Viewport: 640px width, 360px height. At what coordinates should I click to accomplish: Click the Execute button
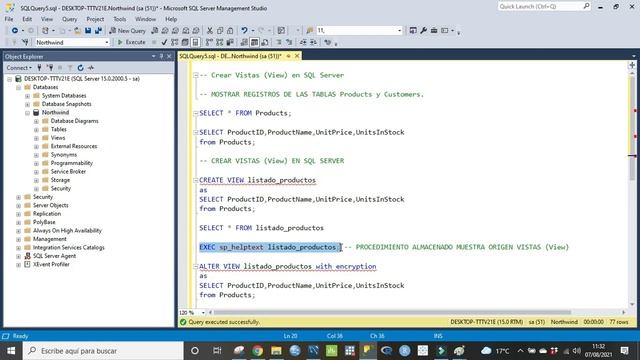click(131, 42)
